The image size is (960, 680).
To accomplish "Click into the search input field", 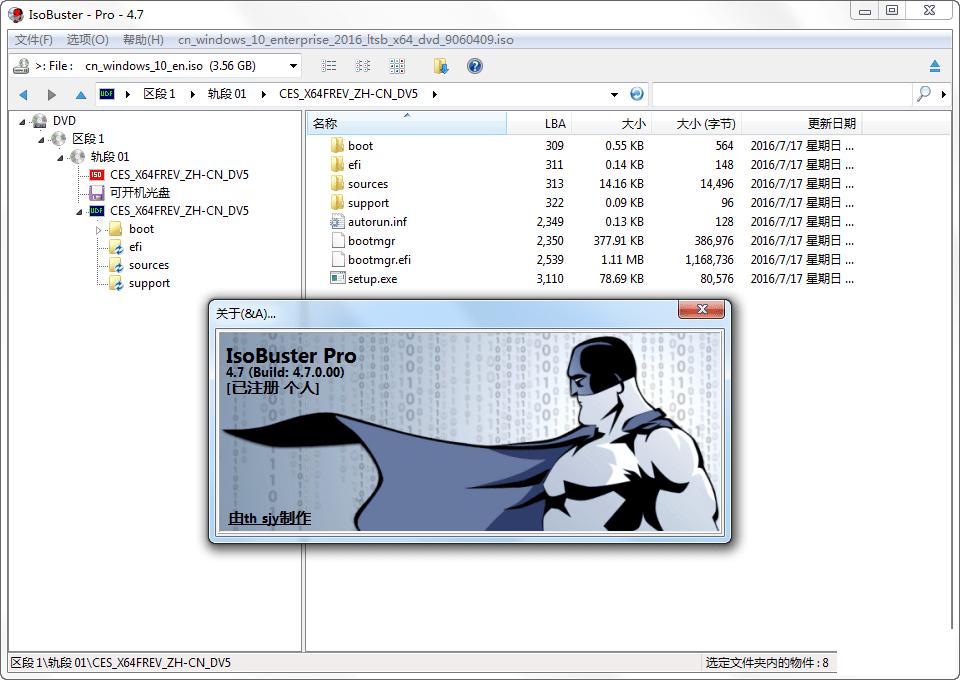I will click(782, 94).
